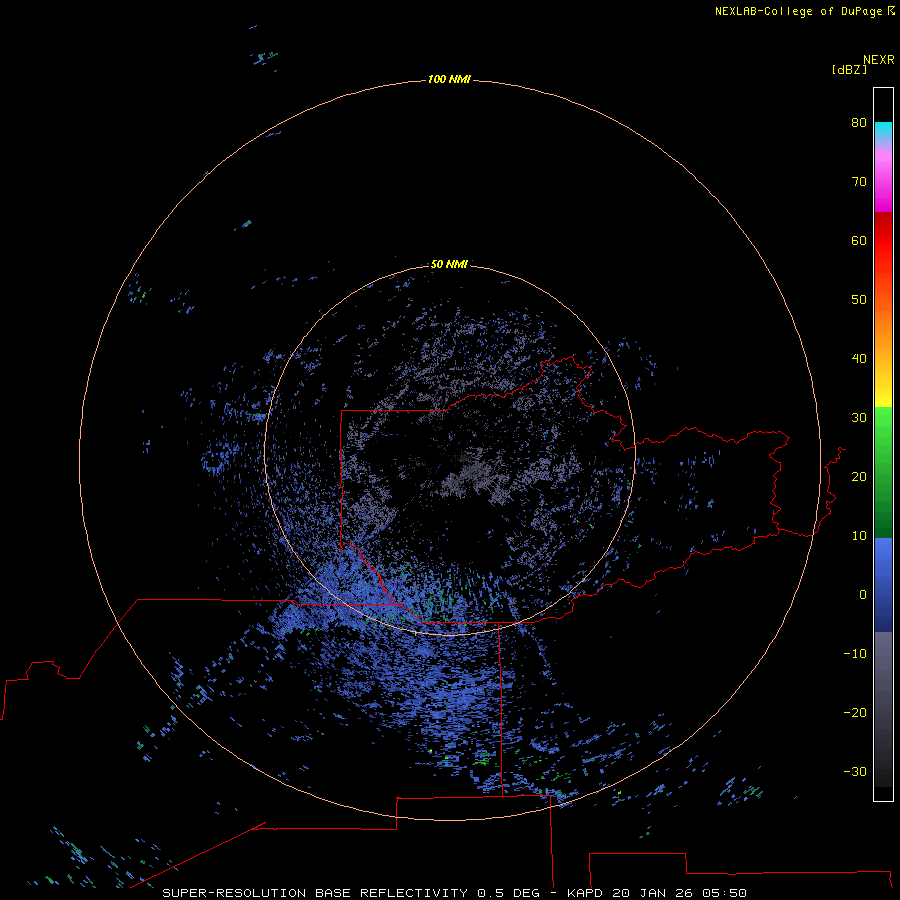Click the 30 dBZ scale value
Viewport: 900px width, 900px height.
click(859, 417)
